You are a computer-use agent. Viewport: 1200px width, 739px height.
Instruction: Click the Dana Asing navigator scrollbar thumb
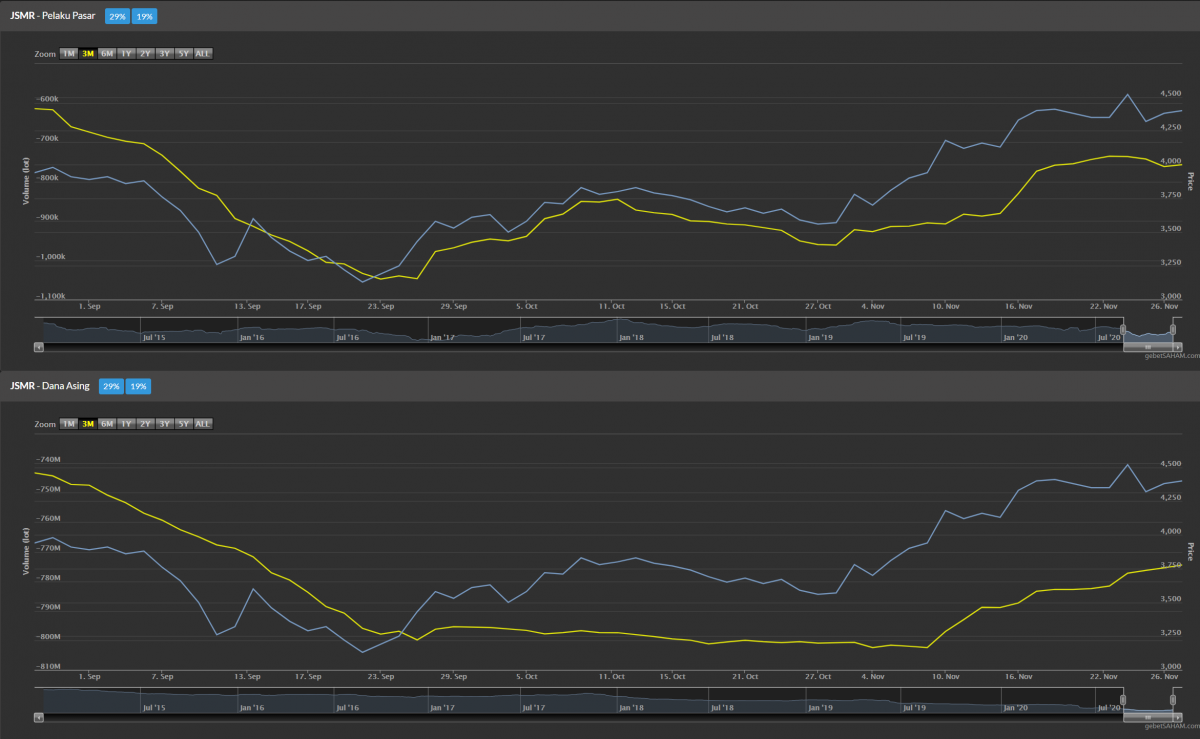[x=1148, y=717]
